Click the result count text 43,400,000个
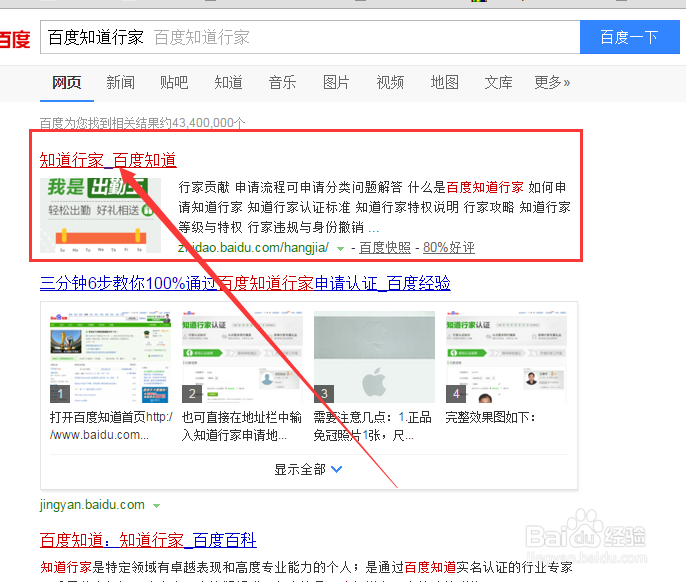This screenshot has width=686, height=582. tap(209, 123)
